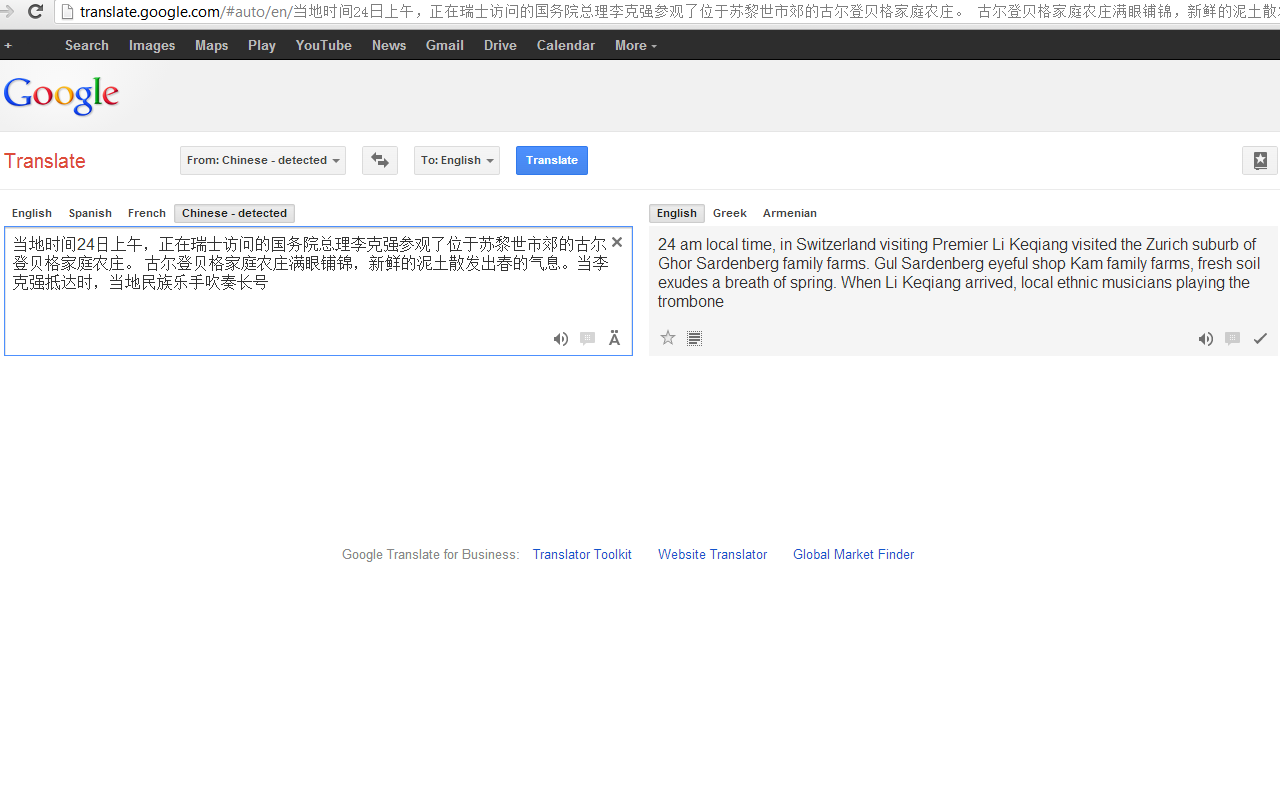Swap source and target languages
The height and width of the screenshot is (800, 1280).
coord(380,160)
